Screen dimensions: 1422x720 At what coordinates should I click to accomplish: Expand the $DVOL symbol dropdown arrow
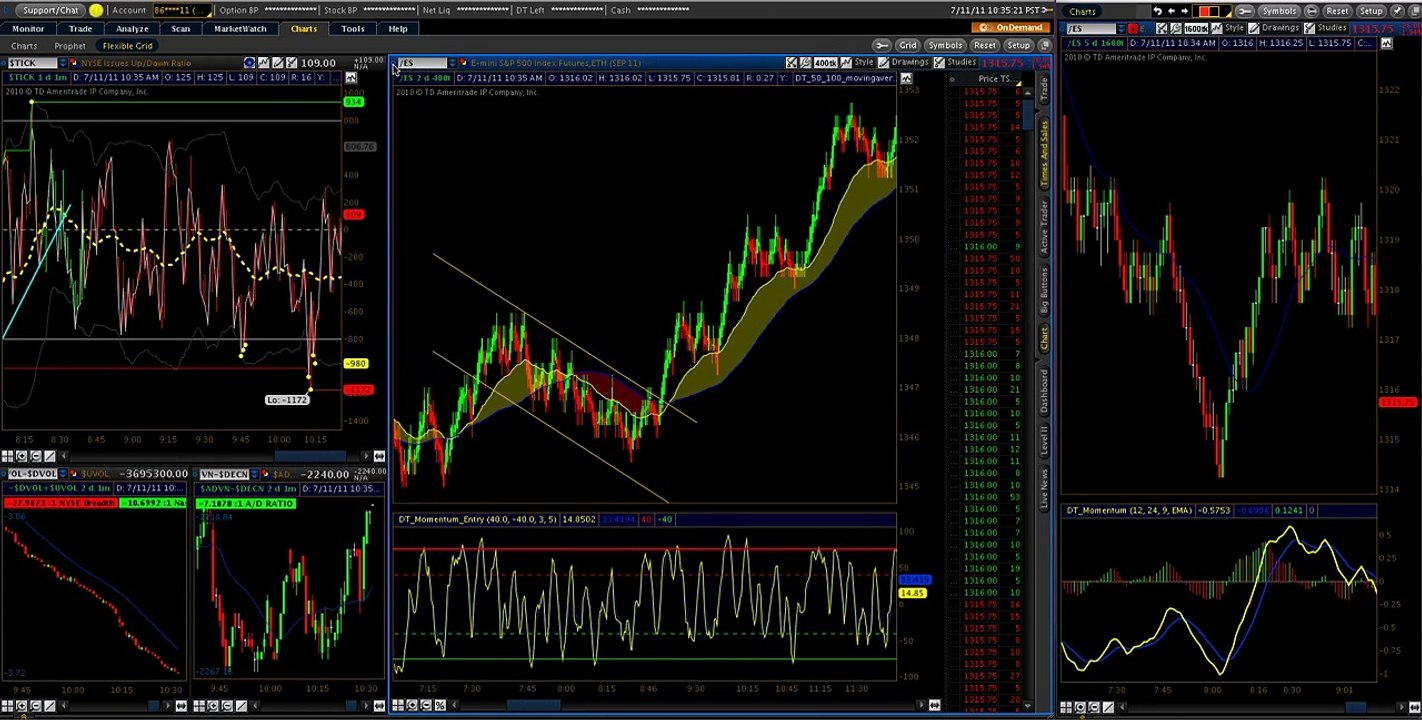(63, 474)
